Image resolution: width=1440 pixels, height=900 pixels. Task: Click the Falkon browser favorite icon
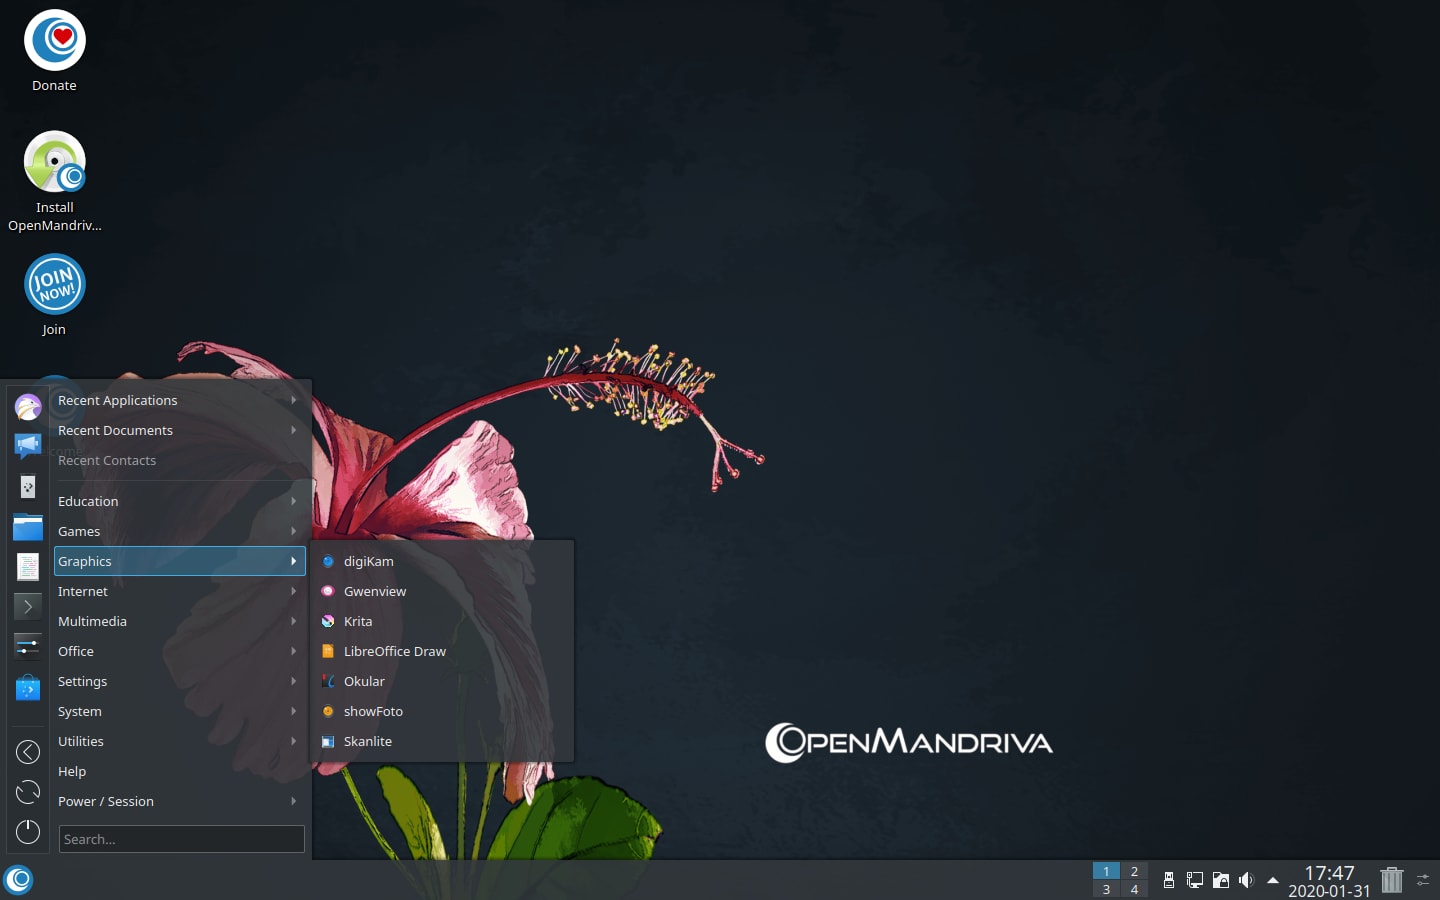28,406
